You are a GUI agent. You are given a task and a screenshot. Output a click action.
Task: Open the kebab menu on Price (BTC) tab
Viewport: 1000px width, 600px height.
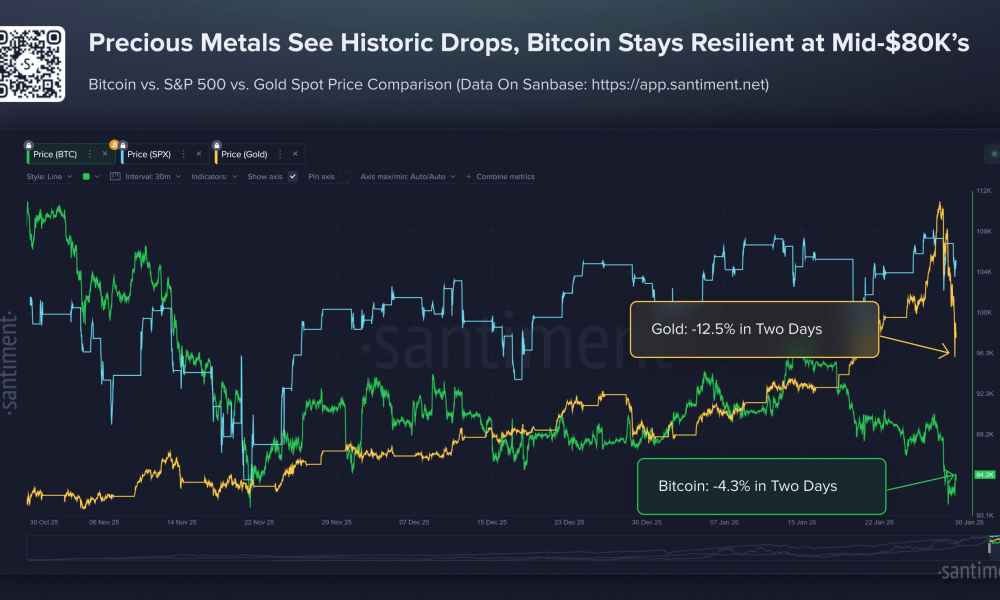[90, 153]
